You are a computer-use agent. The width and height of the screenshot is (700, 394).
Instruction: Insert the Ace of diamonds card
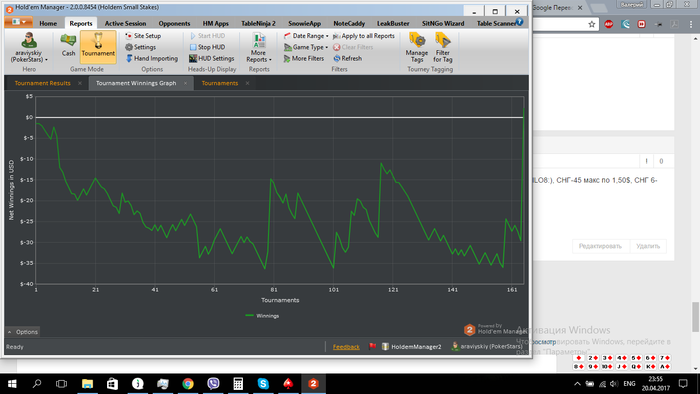[665, 366]
